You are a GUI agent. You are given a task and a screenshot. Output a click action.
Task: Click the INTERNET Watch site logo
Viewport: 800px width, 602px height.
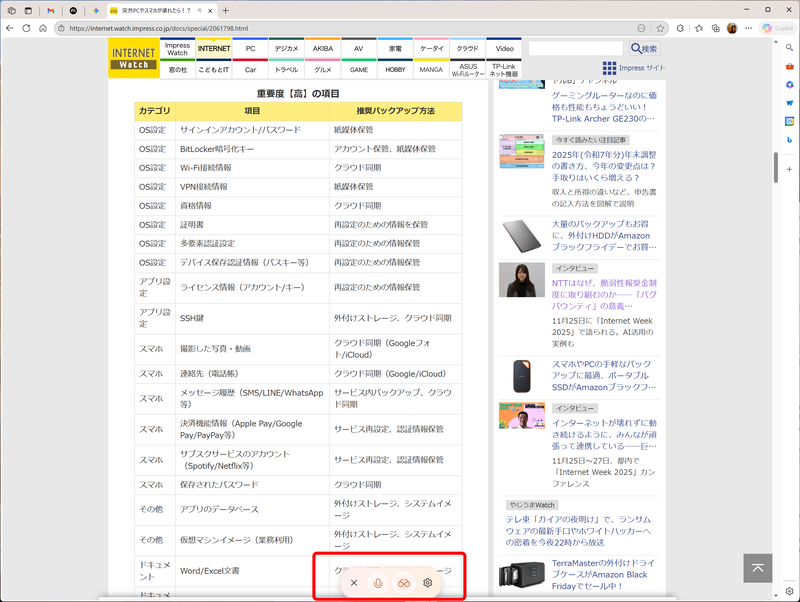[134, 58]
